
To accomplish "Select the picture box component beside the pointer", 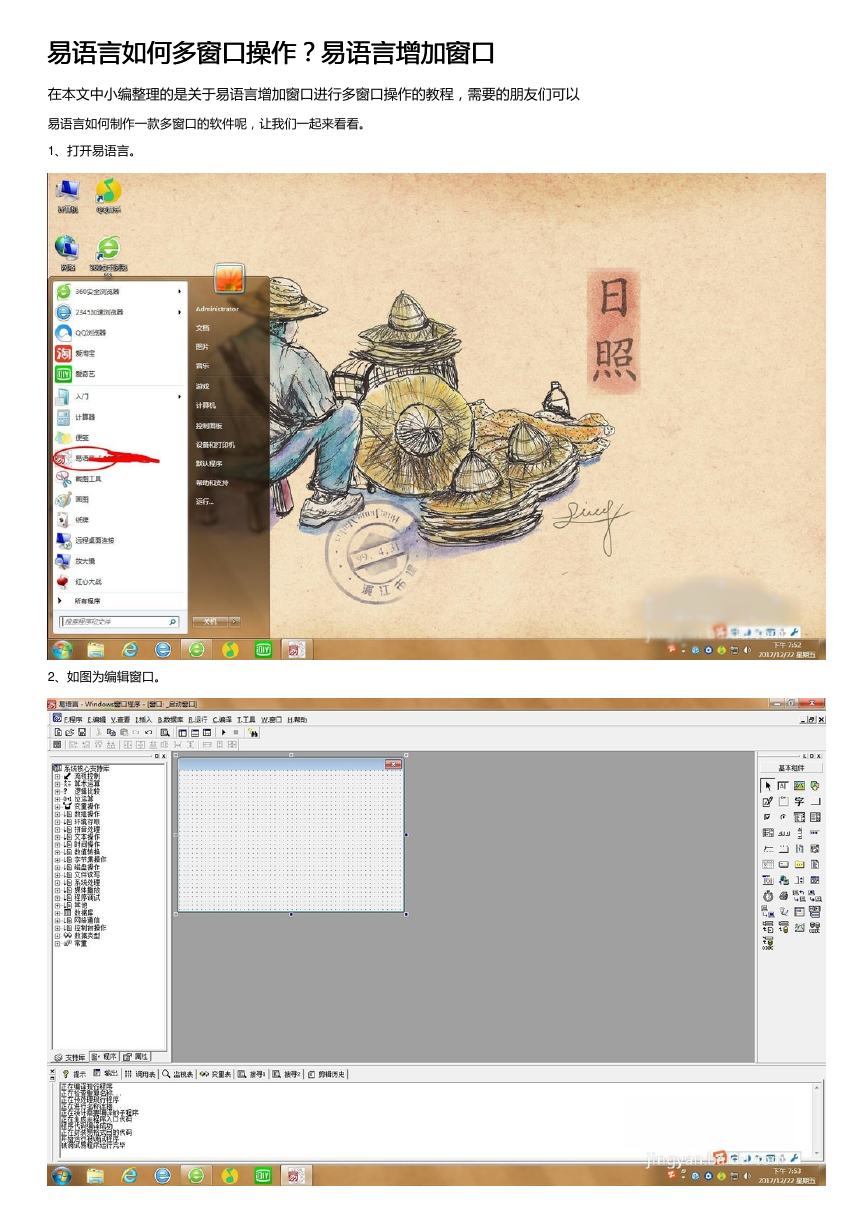I will coord(799,786).
